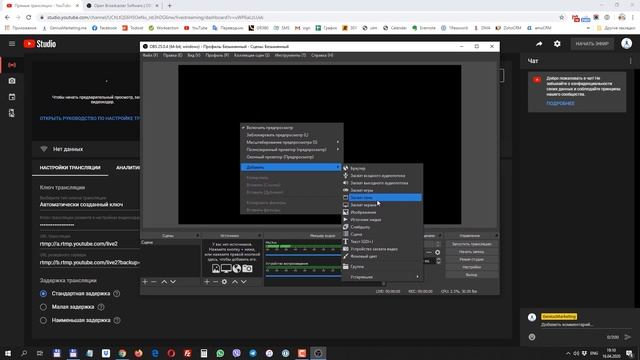The height and width of the screenshot is (360, 640).
Task: Switch to the НАСТРОЙКИ ТРАНСЛЯЦИИ tab
Action: (x=70, y=168)
